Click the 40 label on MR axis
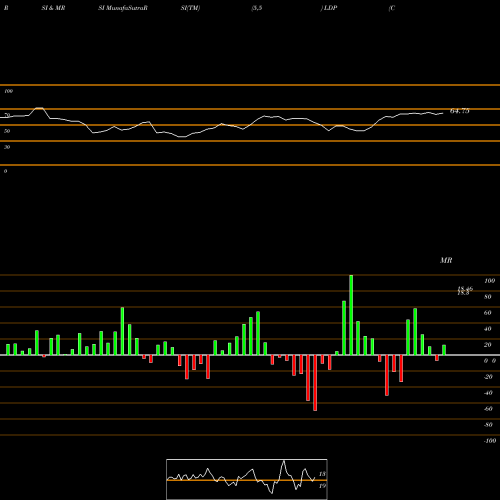The height and width of the screenshot is (500, 500). pos(488,329)
